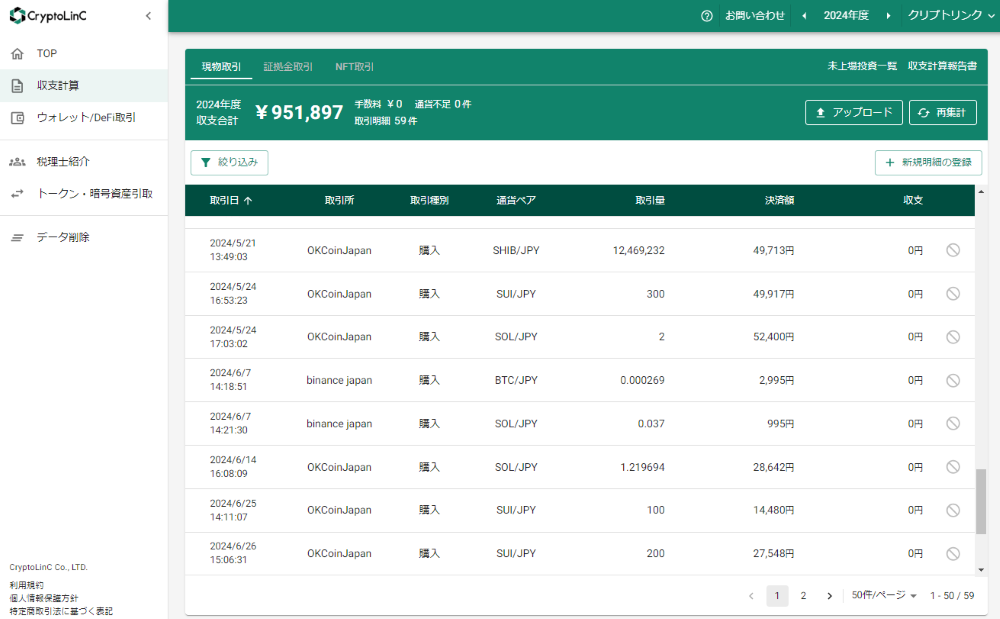
Task: Open the TOP home page
Action: (47, 54)
